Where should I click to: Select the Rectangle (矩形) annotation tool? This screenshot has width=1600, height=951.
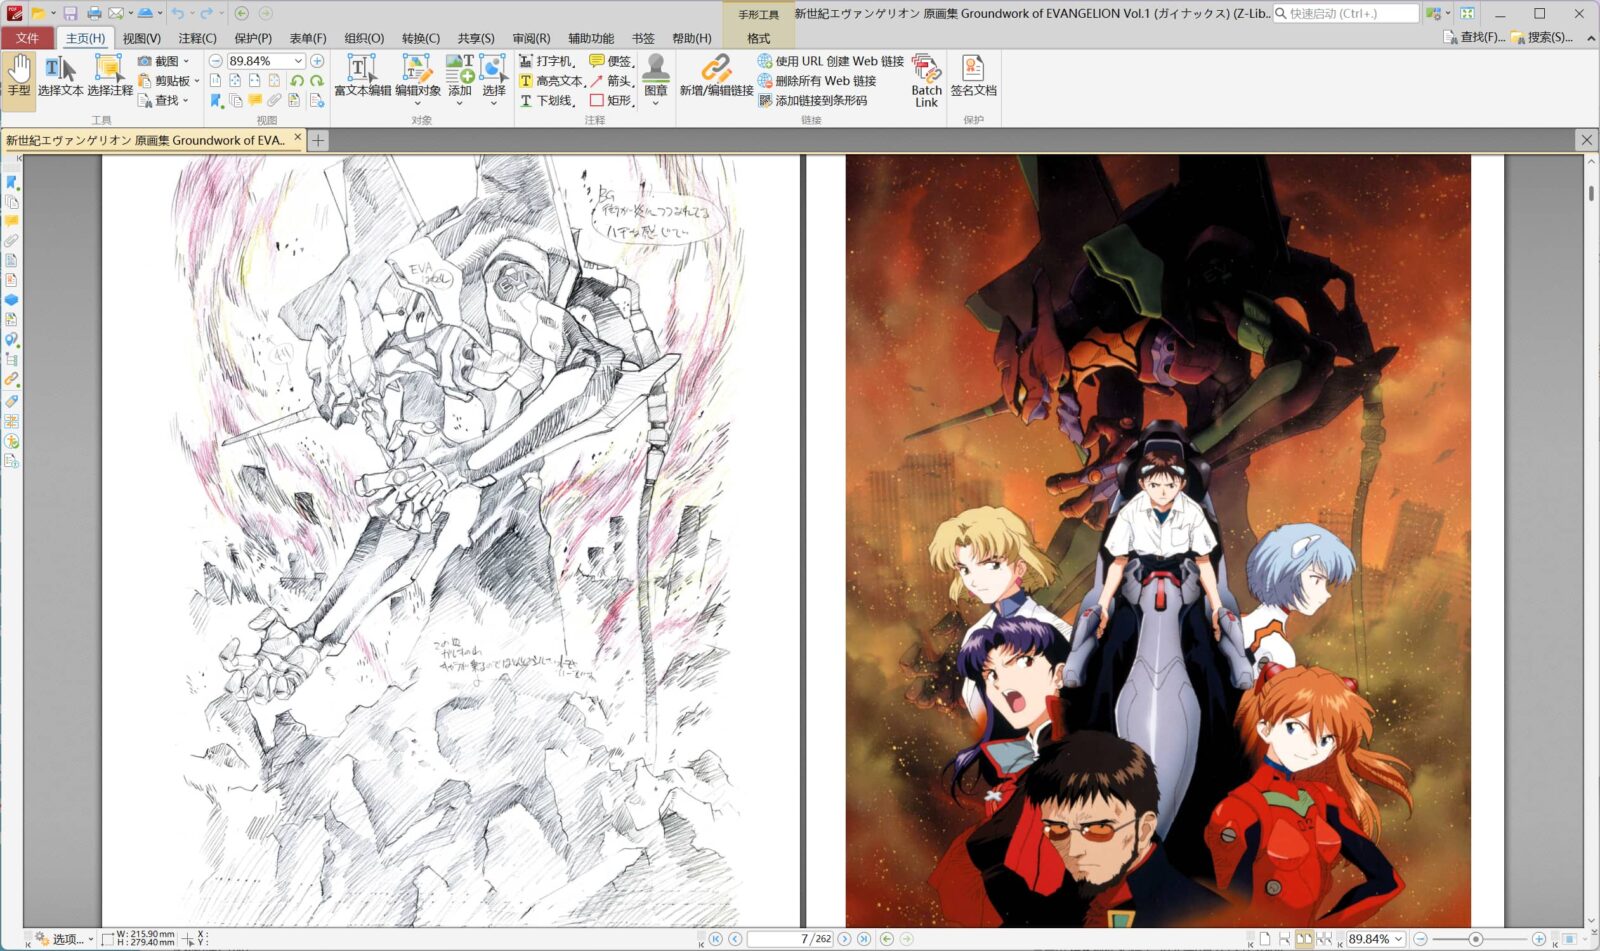coord(611,100)
